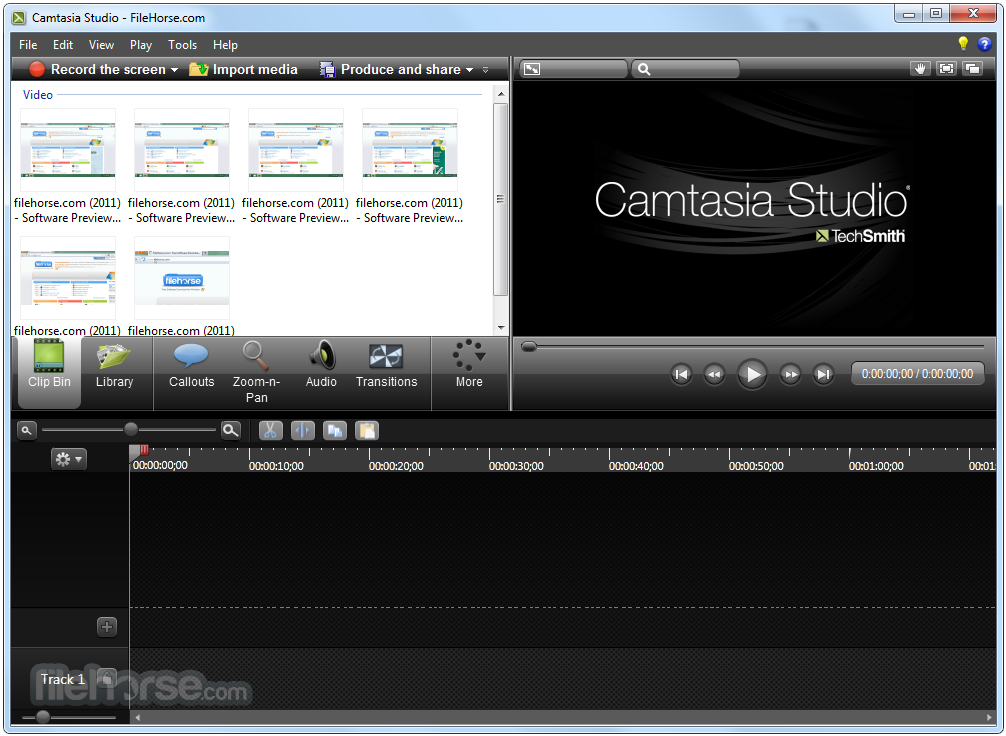Screen dimensions: 1006x736
Task: Click the add track plus button
Action: 107,627
